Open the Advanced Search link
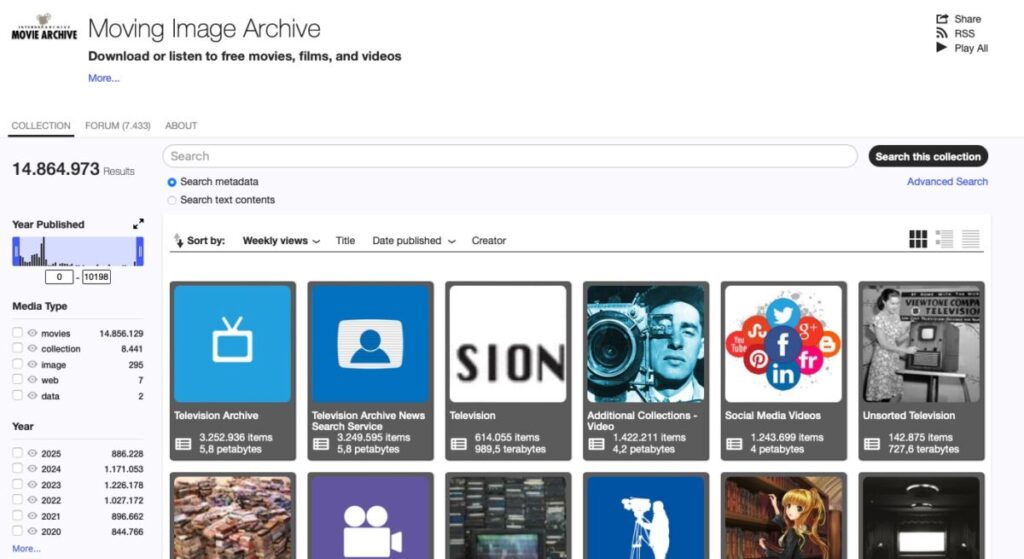The height and width of the screenshot is (559, 1024). click(947, 182)
